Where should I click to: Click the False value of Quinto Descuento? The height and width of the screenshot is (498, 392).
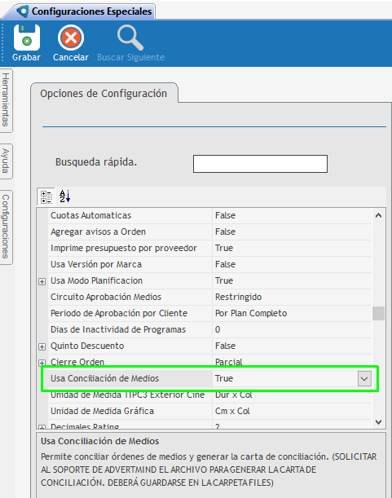pos(225,346)
